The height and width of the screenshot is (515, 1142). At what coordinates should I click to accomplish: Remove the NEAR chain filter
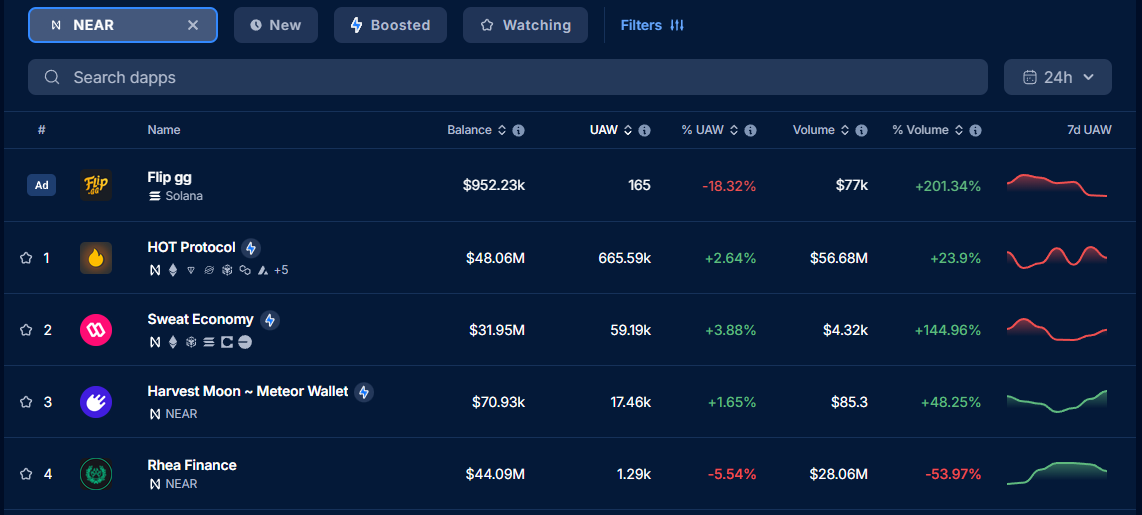click(193, 25)
